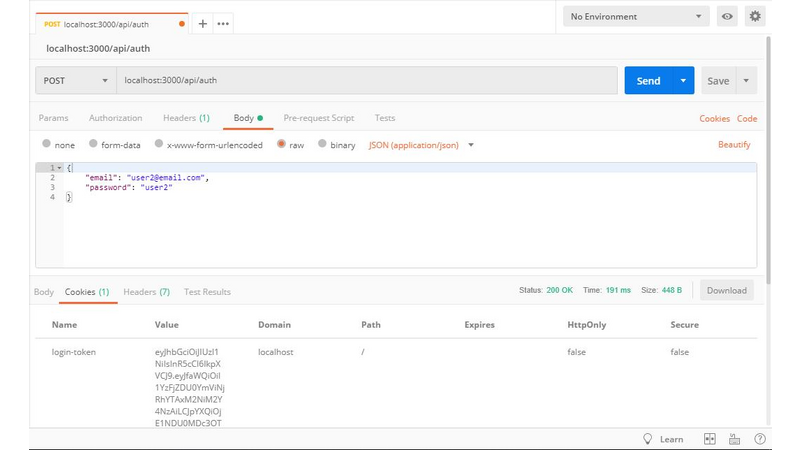The height and width of the screenshot is (450, 800).
Task: Open the Test Results tab
Action: coord(207,292)
